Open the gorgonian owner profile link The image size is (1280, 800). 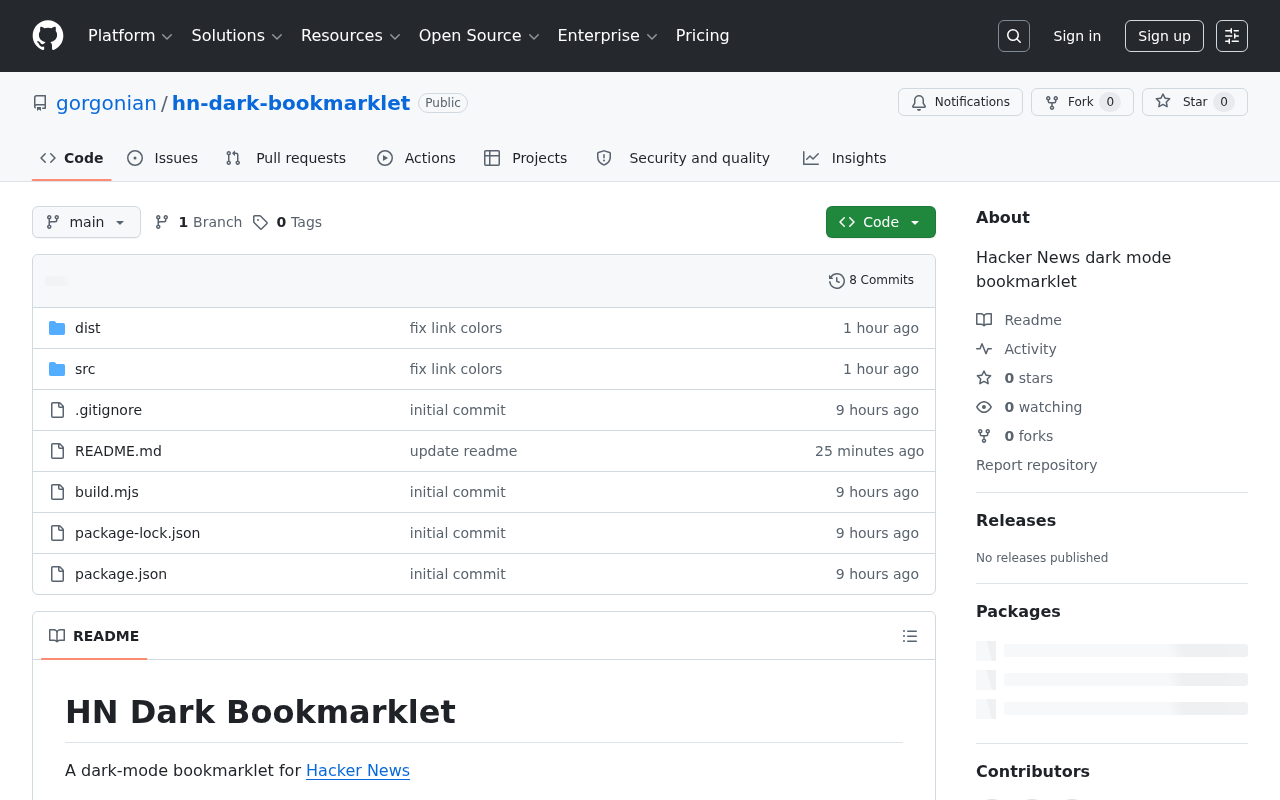[x=106, y=103]
